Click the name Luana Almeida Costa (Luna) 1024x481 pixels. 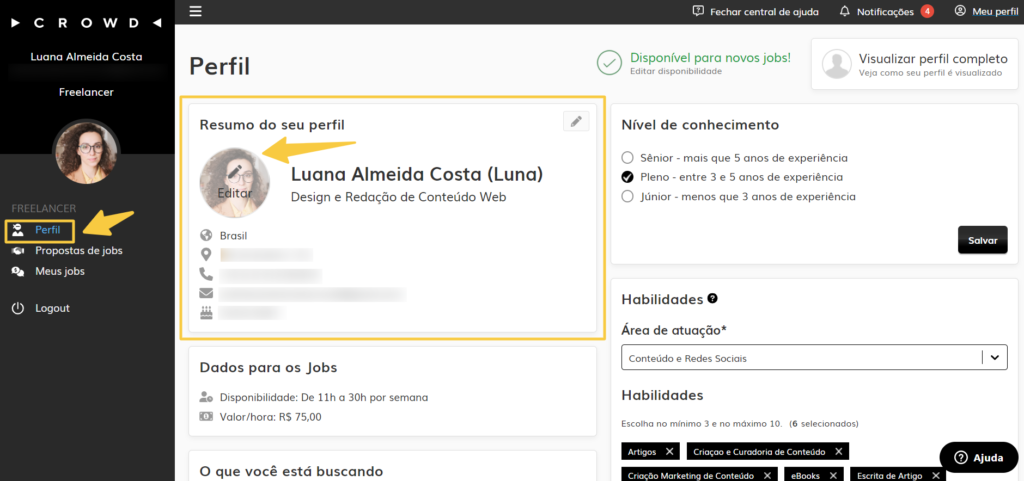click(417, 174)
